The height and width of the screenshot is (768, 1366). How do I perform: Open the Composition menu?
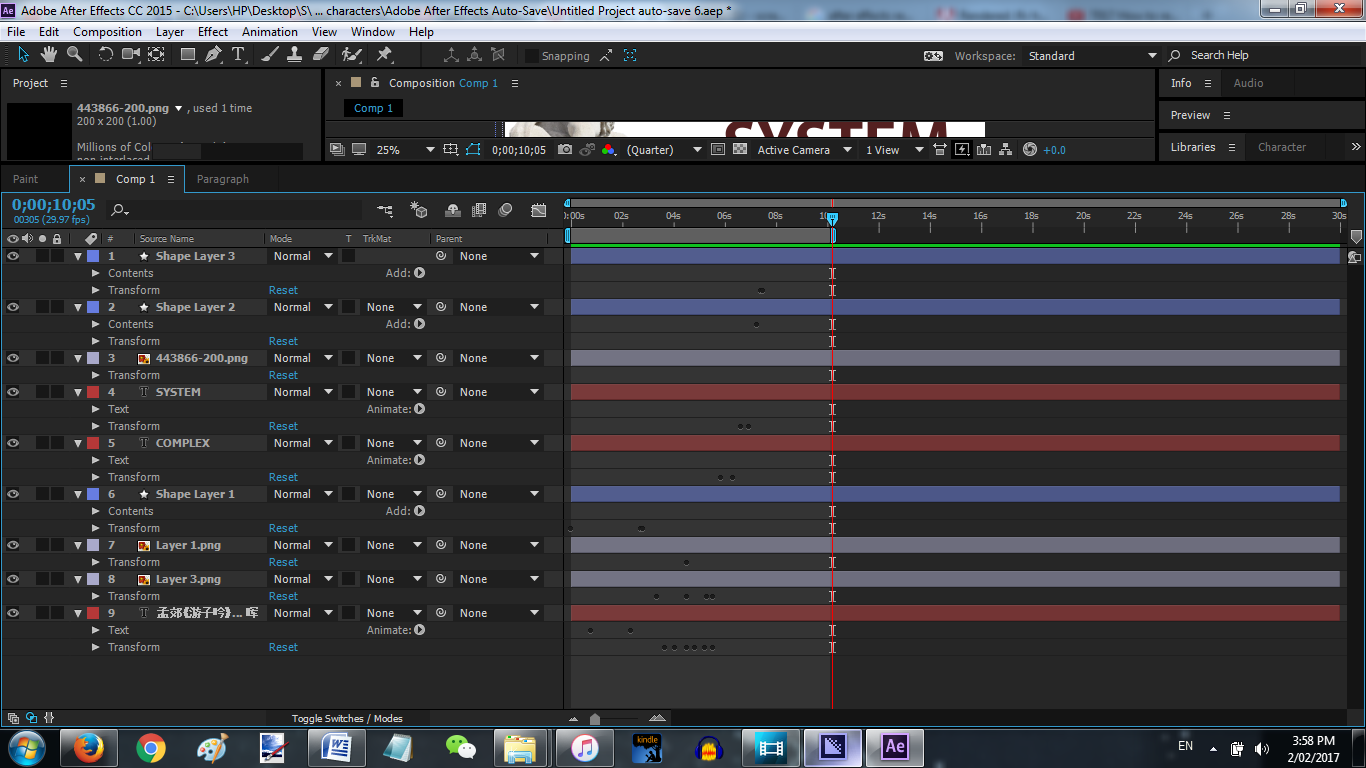(107, 31)
